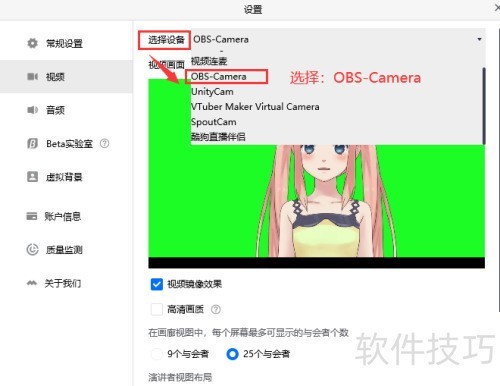Image resolution: width=500 pixels, height=386 pixels.
Task: Open 关于我们 tab
Action: coord(66,283)
